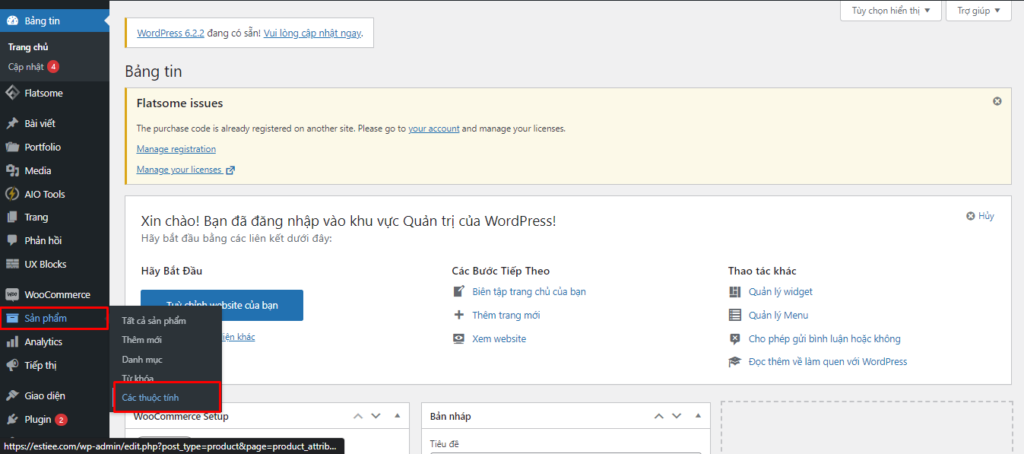The image size is (1024, 454).
Task: Click the pencil icon beside Biên tập trang chủ
Action: (458, 291)
